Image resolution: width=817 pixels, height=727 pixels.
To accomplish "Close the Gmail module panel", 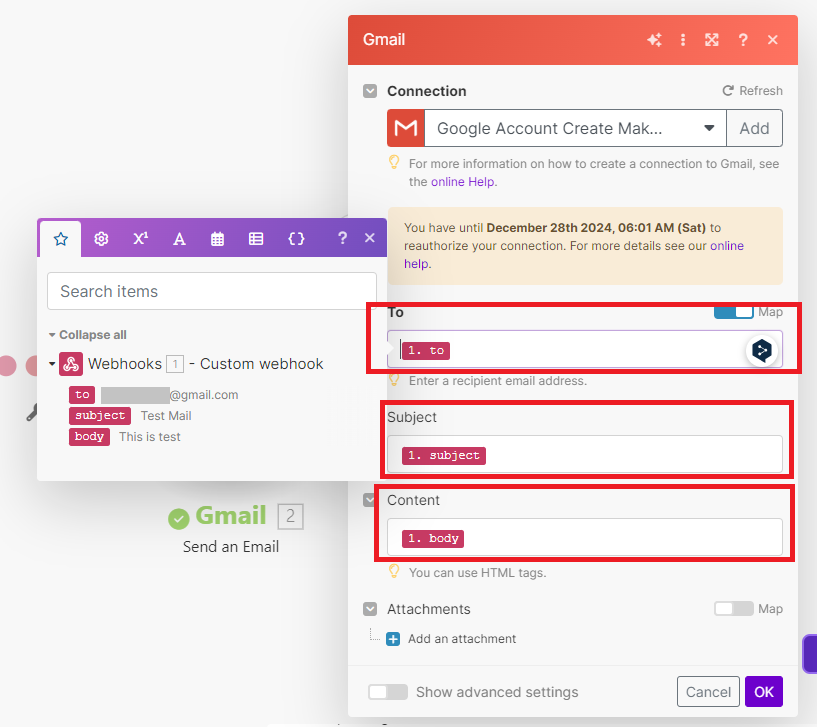I will click(x=773, y=40).
